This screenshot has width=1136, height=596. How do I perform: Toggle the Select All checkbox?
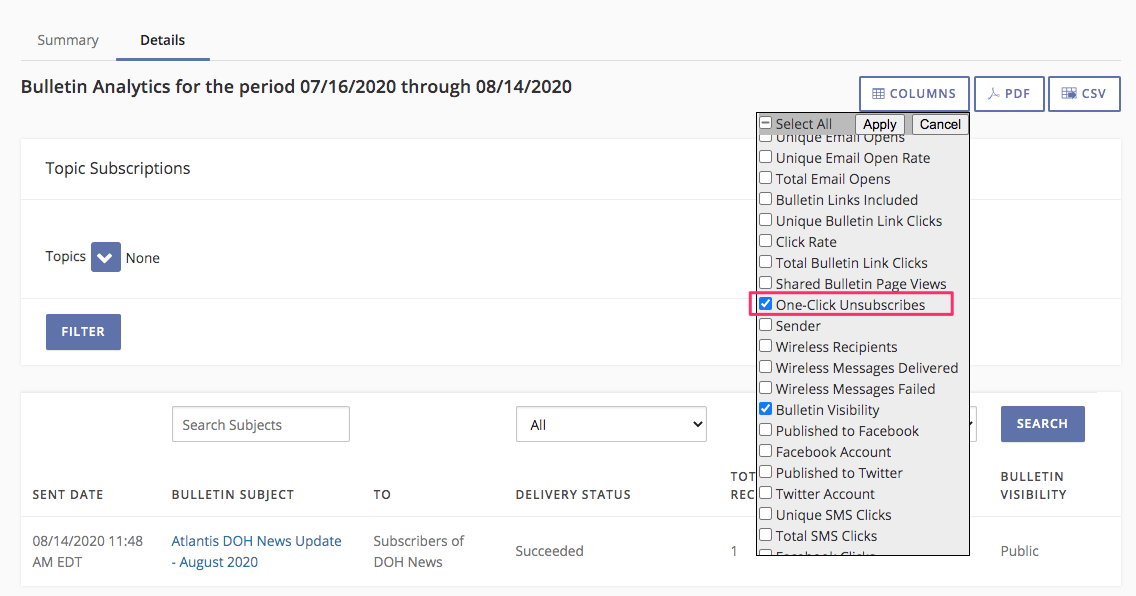(x=765, y=124)
